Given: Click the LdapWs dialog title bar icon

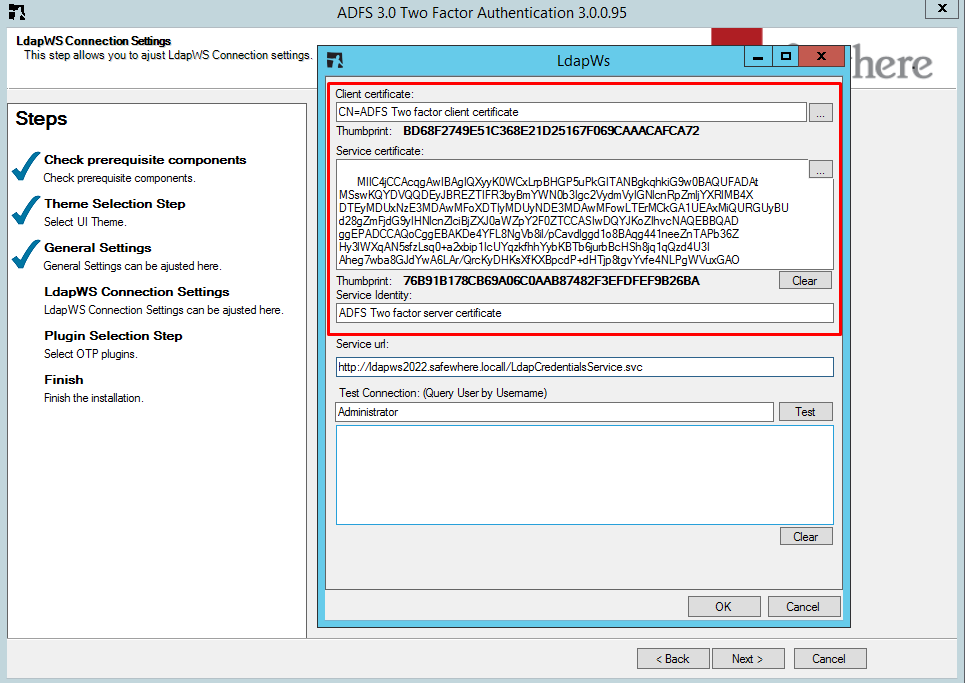Looking at the screenshot, I should [335, 60].
